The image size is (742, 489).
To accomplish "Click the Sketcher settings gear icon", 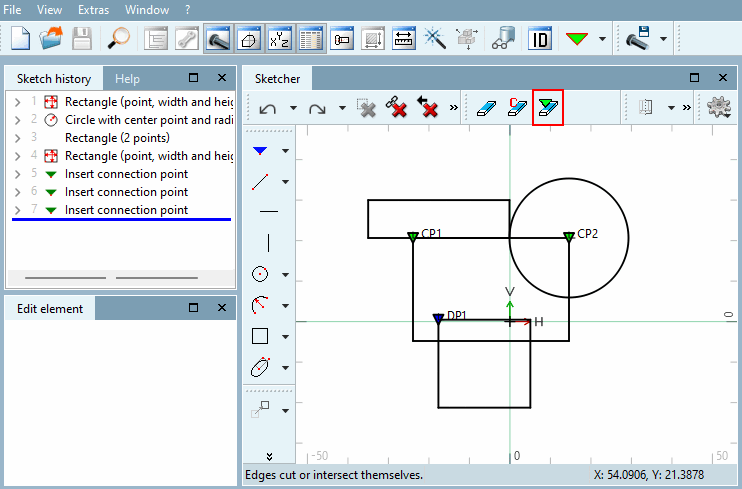I will [718, 108].
